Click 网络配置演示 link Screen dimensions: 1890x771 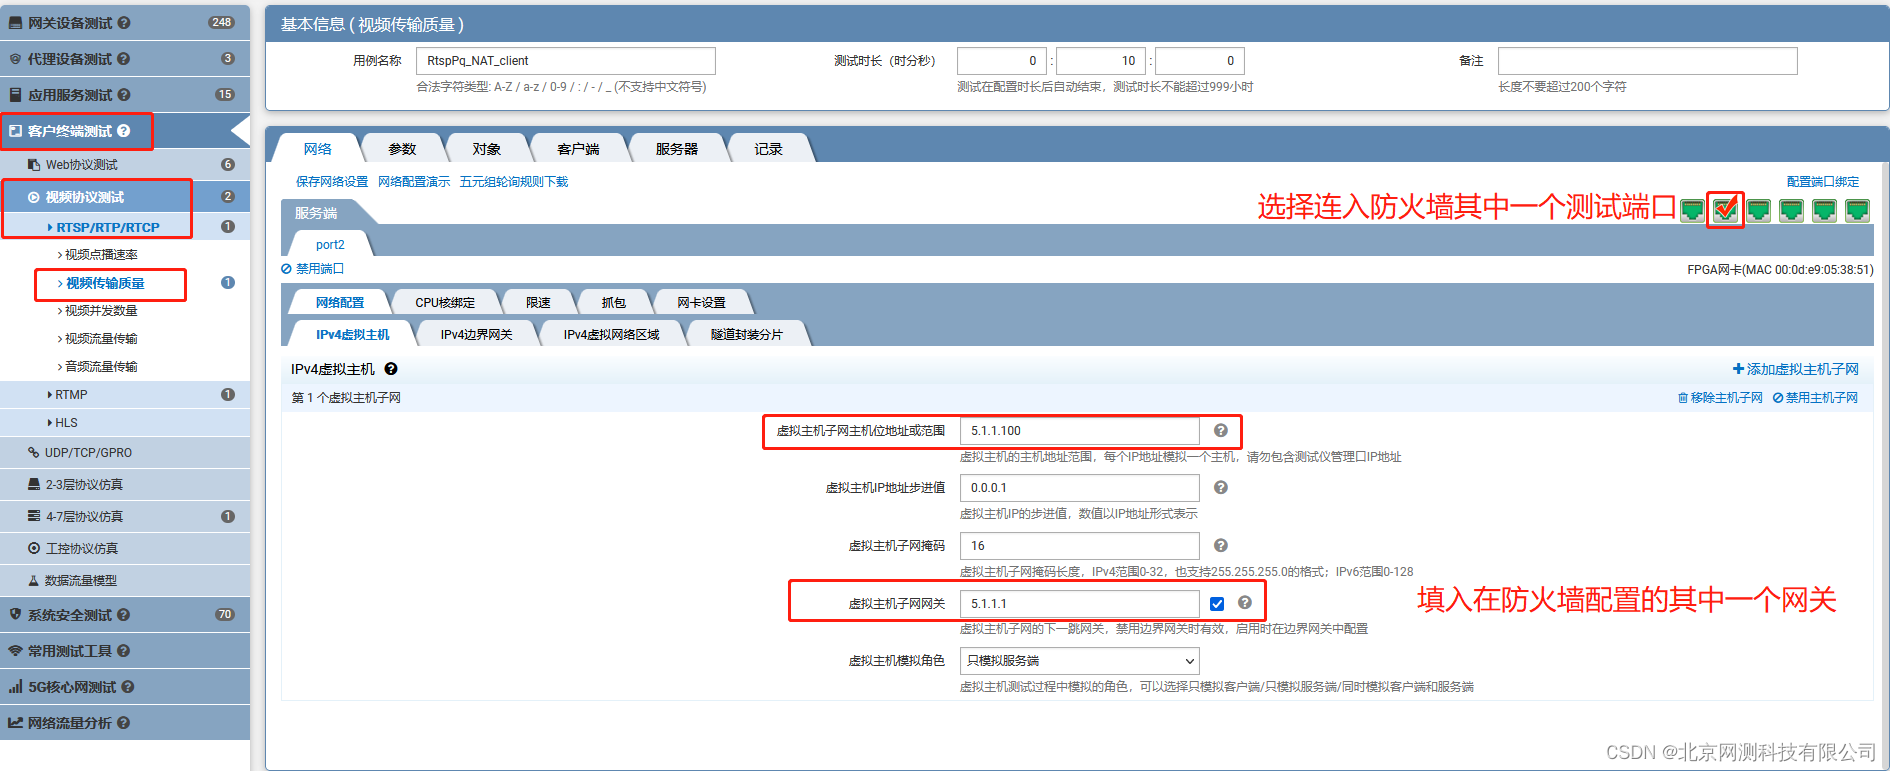coord(414,182)
